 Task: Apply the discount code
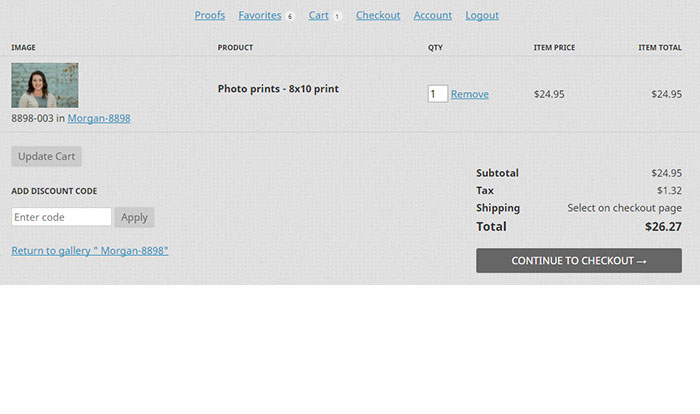click(x=134, y=217)
